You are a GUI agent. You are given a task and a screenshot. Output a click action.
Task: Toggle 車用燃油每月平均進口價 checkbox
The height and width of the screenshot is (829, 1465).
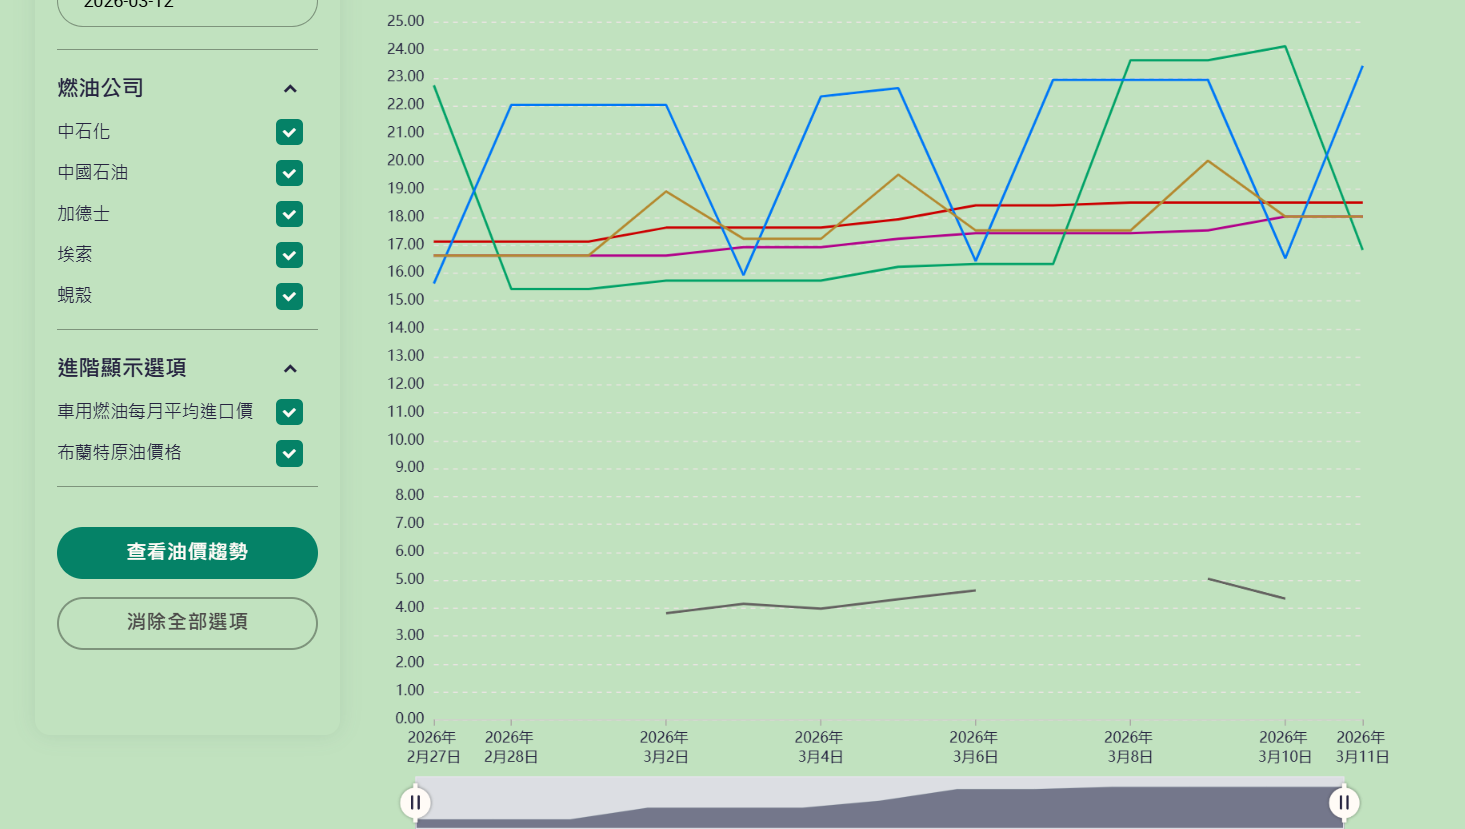(x=289, y=412)
